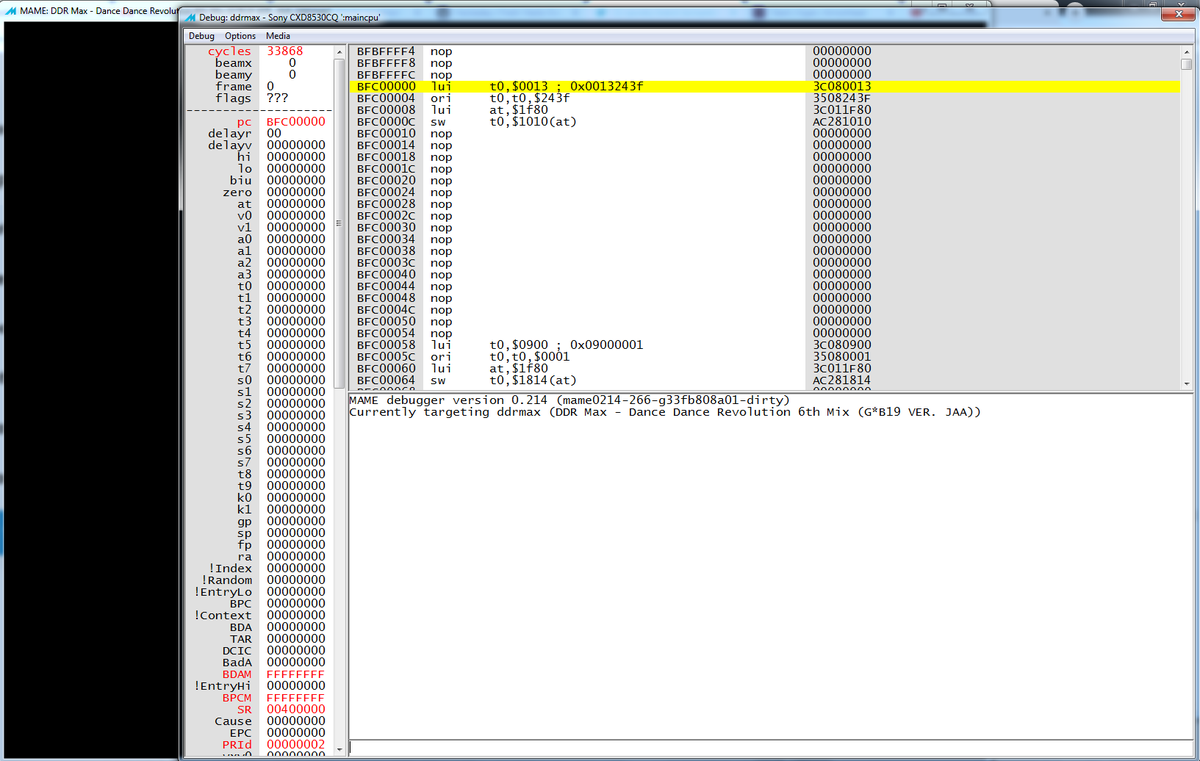Image resolution: width=1200 pixels, height=761 pixels.
Task: Select nop line at address BFBFFFF4
Action: [x=765, y=51]
